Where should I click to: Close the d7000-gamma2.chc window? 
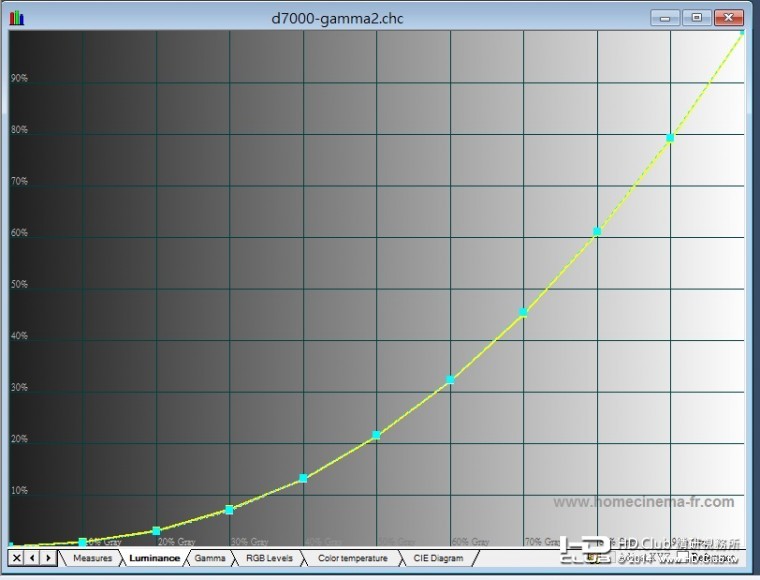(729, 18)
